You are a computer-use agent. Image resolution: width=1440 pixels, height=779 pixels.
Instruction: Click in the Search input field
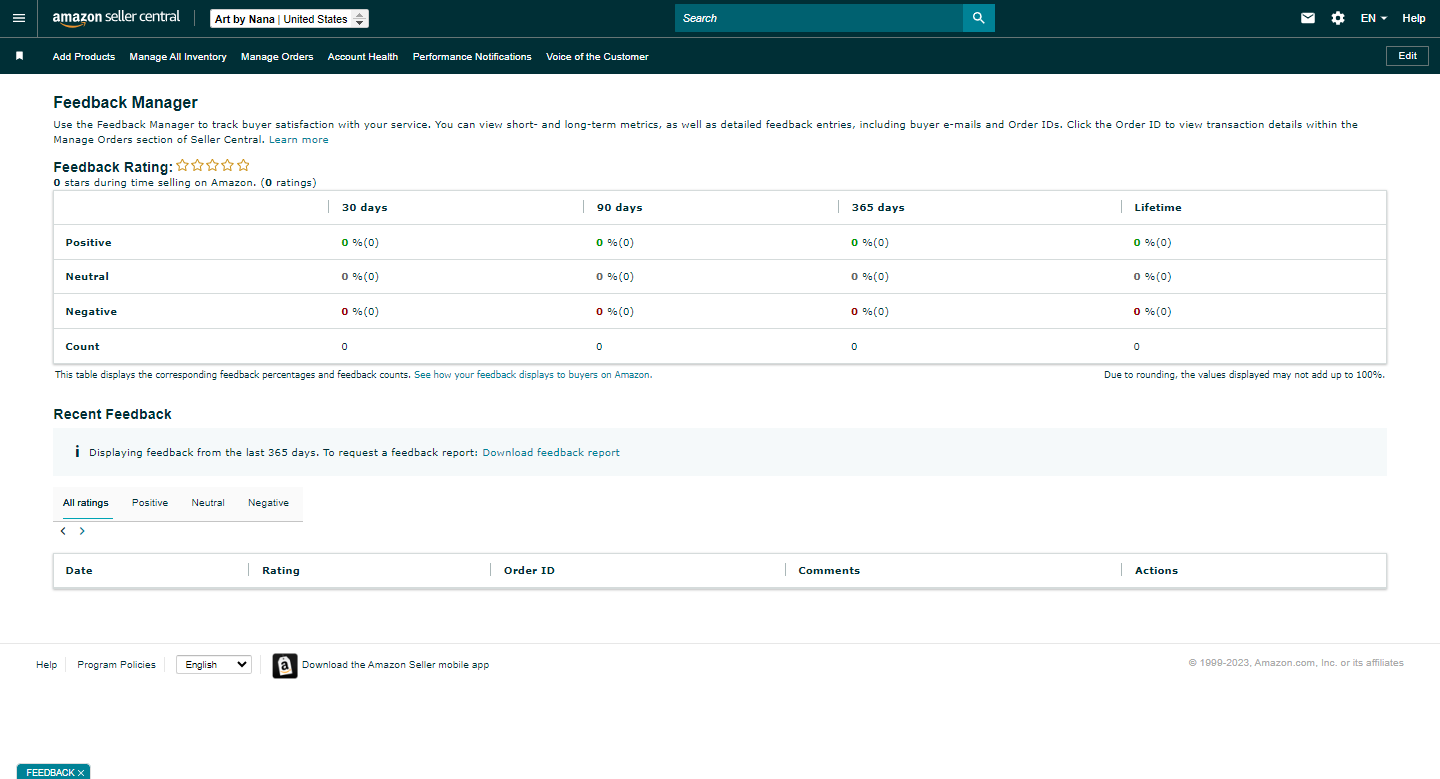[819, 18]
